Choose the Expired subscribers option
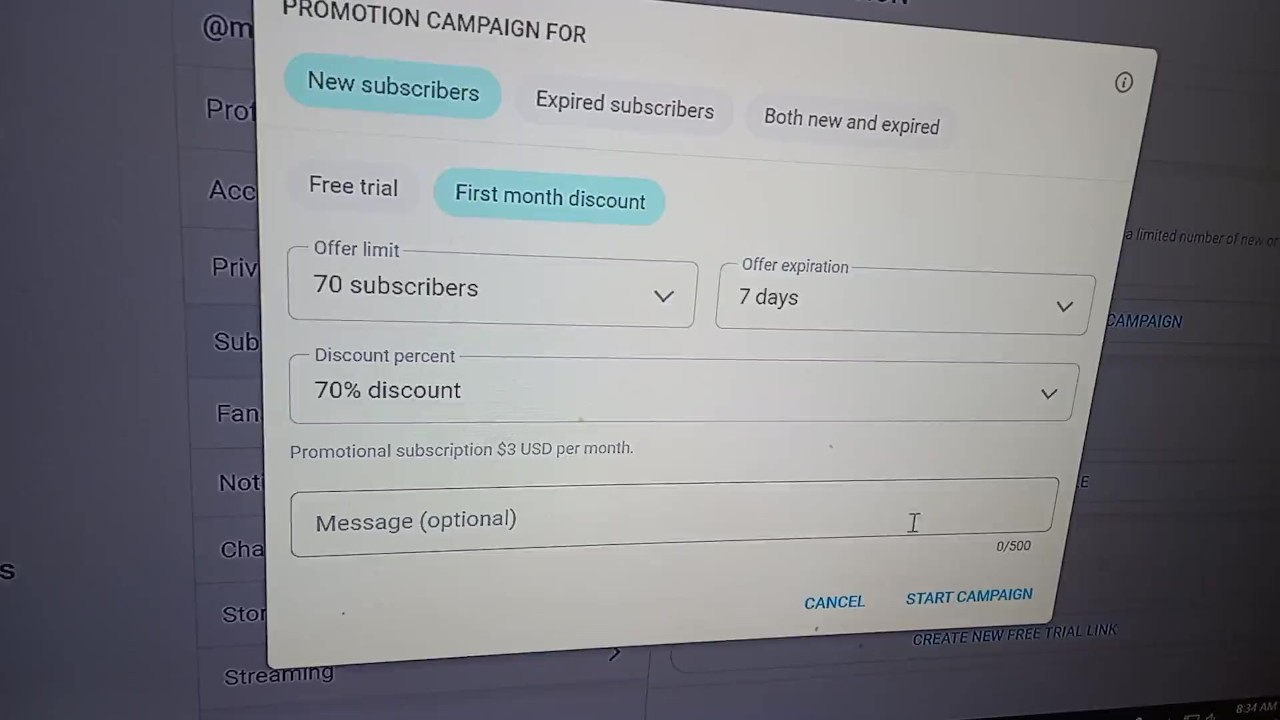 tap(624, 105)
